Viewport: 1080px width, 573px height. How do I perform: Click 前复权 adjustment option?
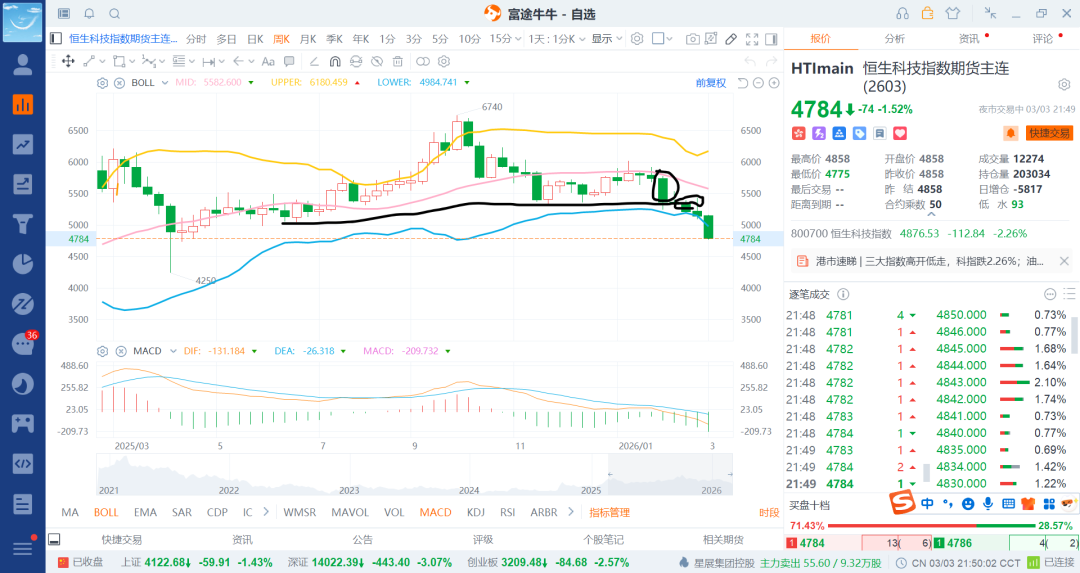pos(711,83)
